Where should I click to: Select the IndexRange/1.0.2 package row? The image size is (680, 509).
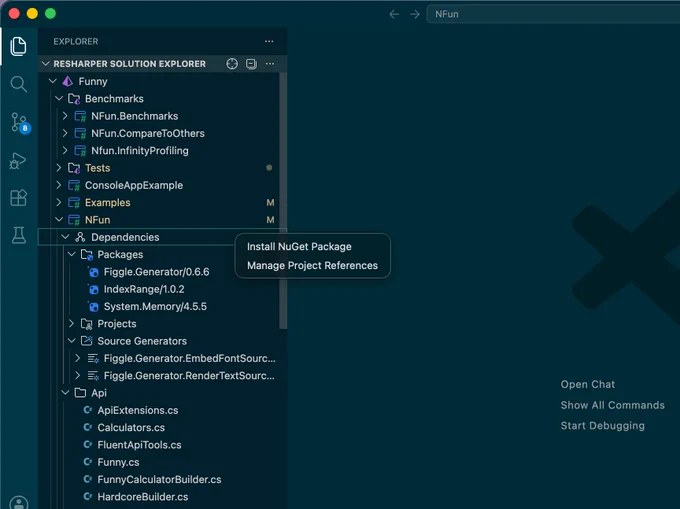[159, 289]
